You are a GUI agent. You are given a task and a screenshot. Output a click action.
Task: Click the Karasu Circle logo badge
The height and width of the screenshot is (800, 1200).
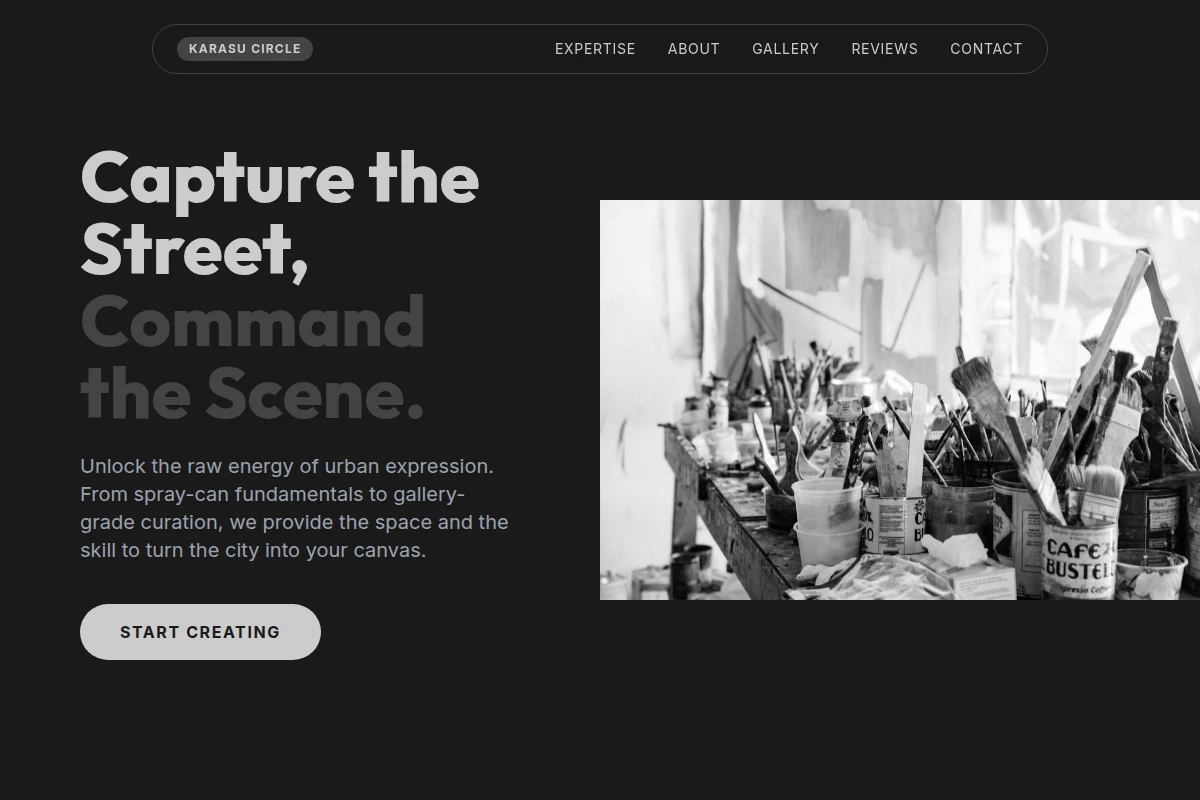[245, 49]
